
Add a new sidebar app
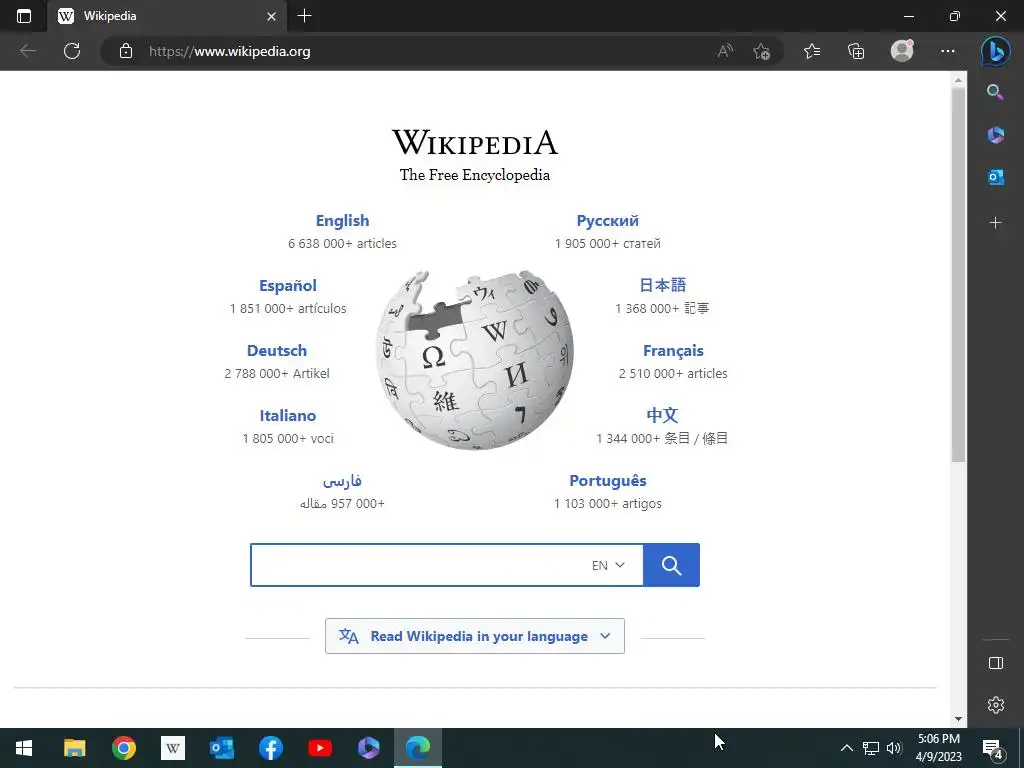pos(995,223)
